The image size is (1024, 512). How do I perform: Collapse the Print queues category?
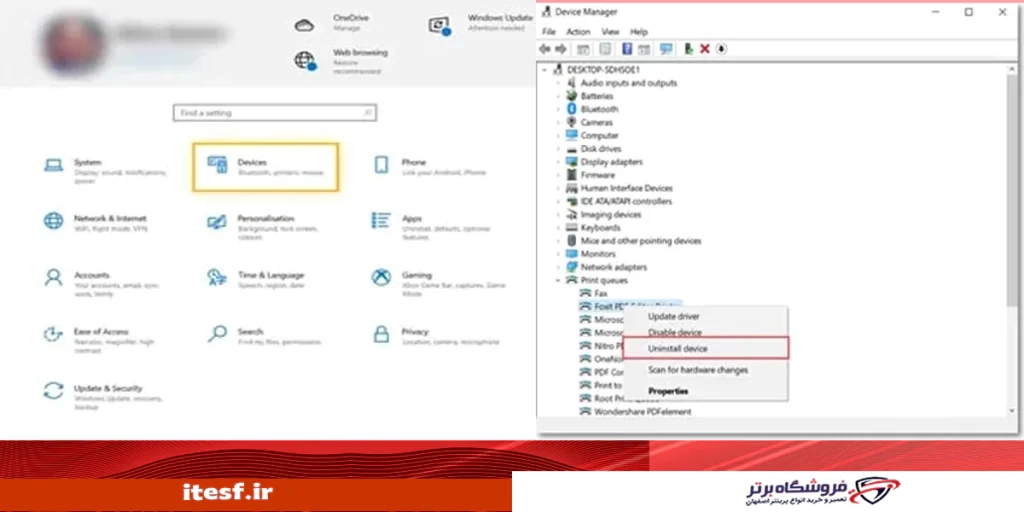click(558, 281)
